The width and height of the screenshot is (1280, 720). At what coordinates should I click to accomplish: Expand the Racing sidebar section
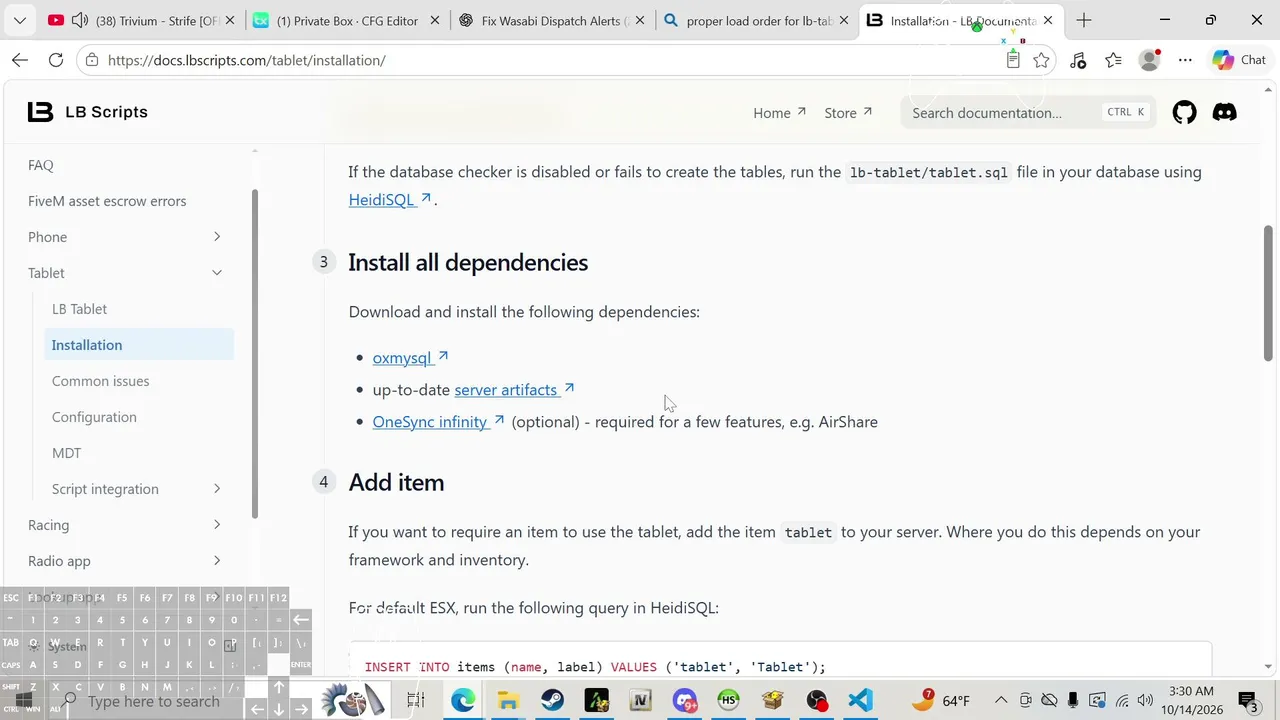tap(217, 525)
